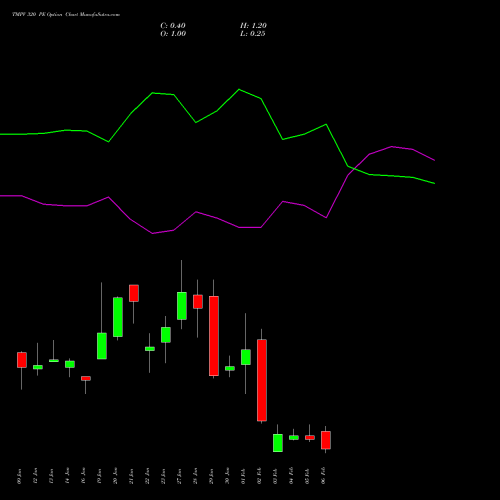Screen dimensions: 500x500
Task: Click the red candlestick for 21 Jan
Action: pyautogui.click(x=134, y=293)
